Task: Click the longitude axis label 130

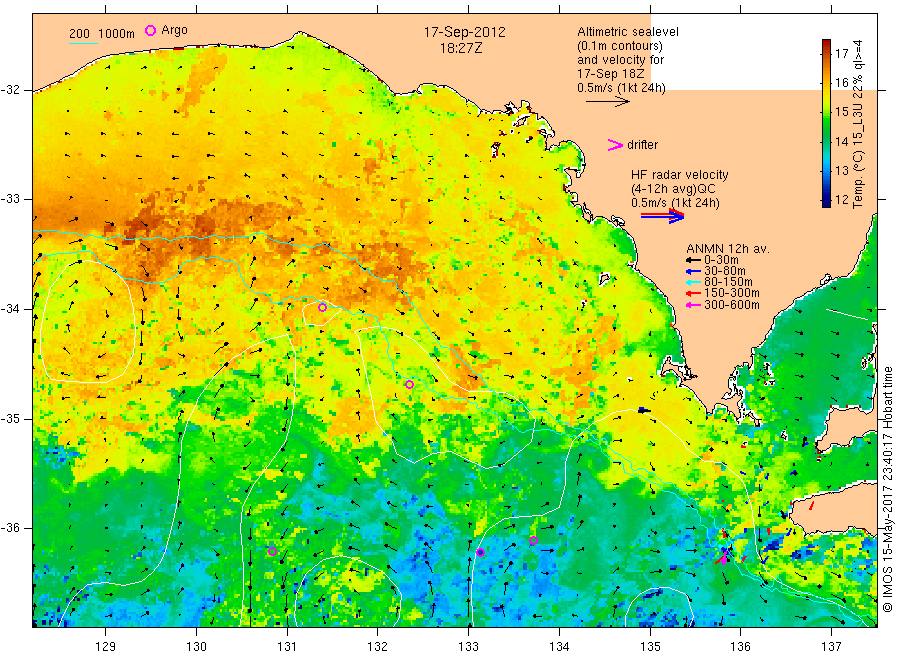Action: pyautogui.click(x=196, y=647)
